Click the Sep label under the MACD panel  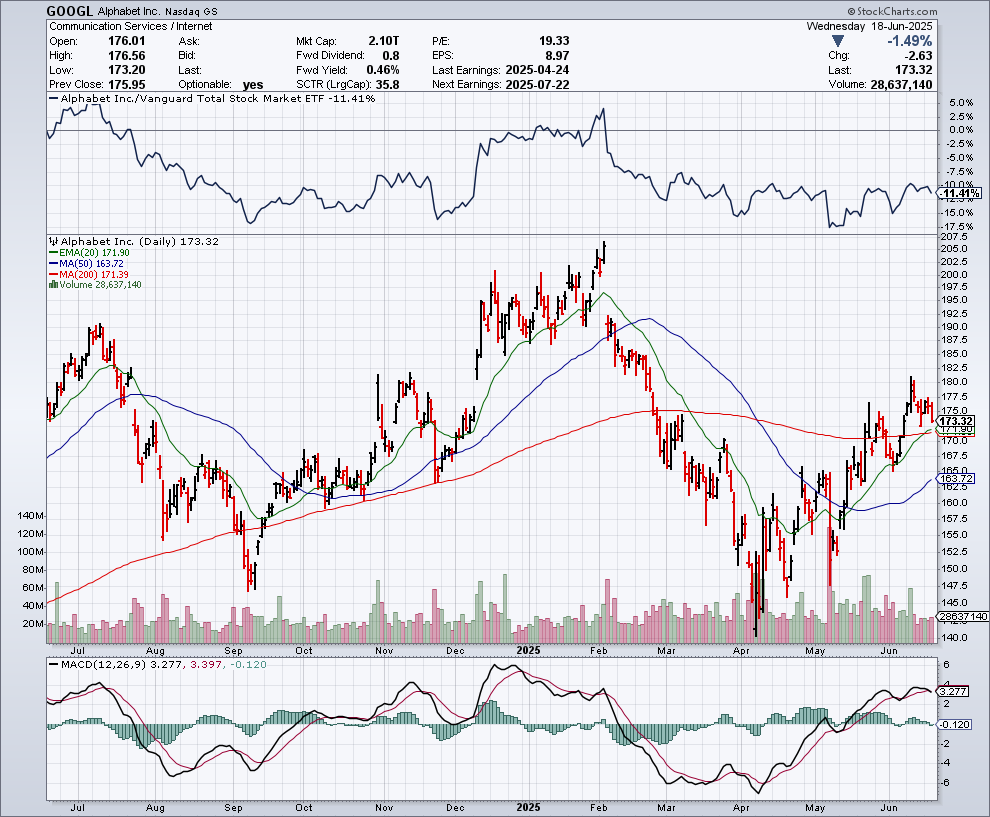click(x=233, y=808)
